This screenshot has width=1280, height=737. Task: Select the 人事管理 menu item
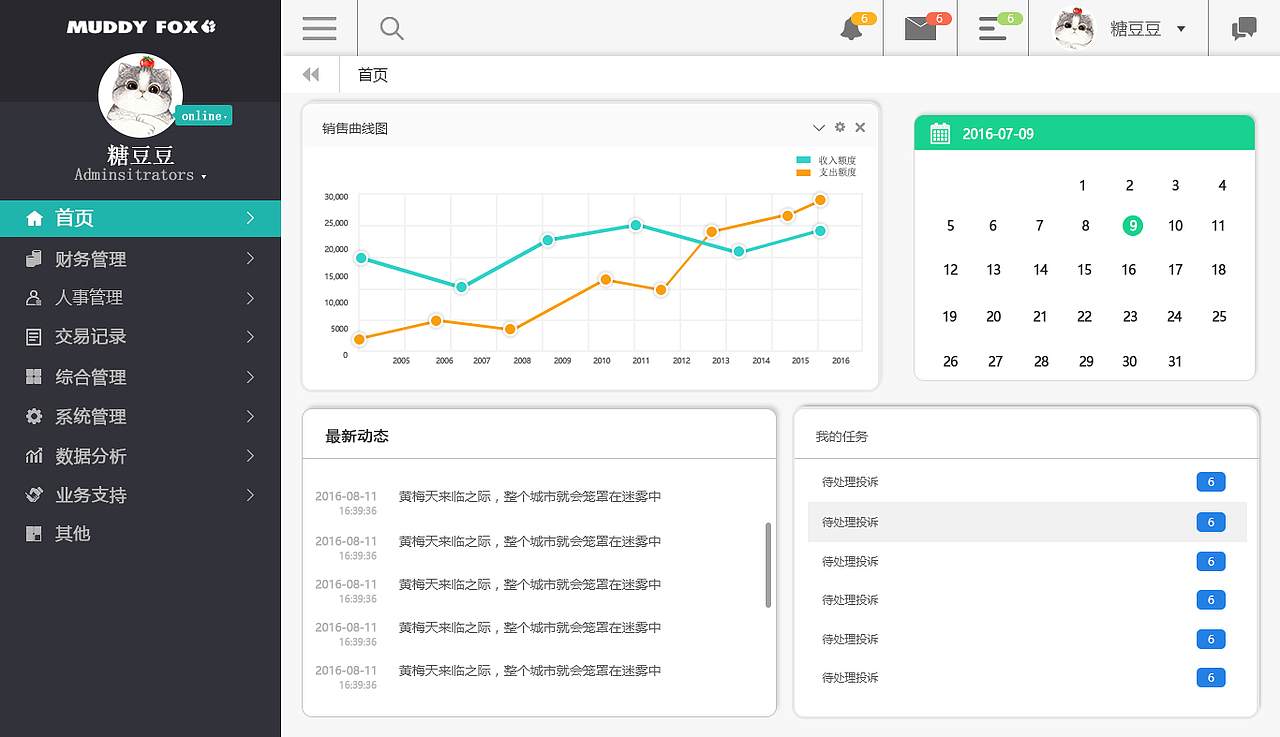(x=140, y=298)
